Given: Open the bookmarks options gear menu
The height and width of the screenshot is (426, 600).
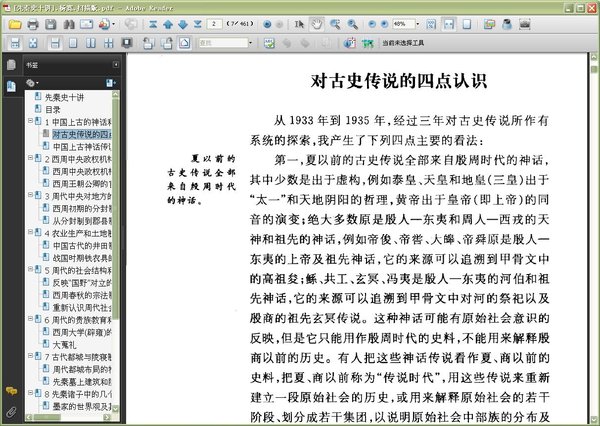Looking at the screenshot, I should (x=32, y=83).
